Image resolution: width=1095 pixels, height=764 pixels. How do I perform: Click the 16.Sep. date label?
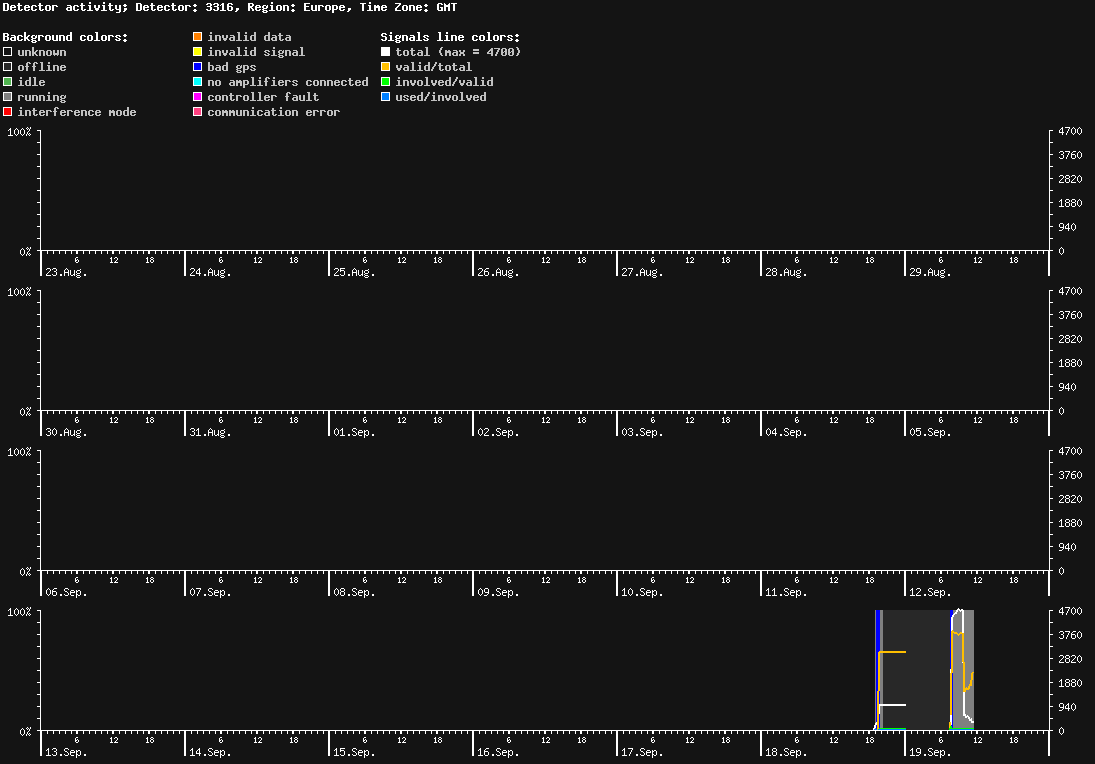tap(499, 752)
